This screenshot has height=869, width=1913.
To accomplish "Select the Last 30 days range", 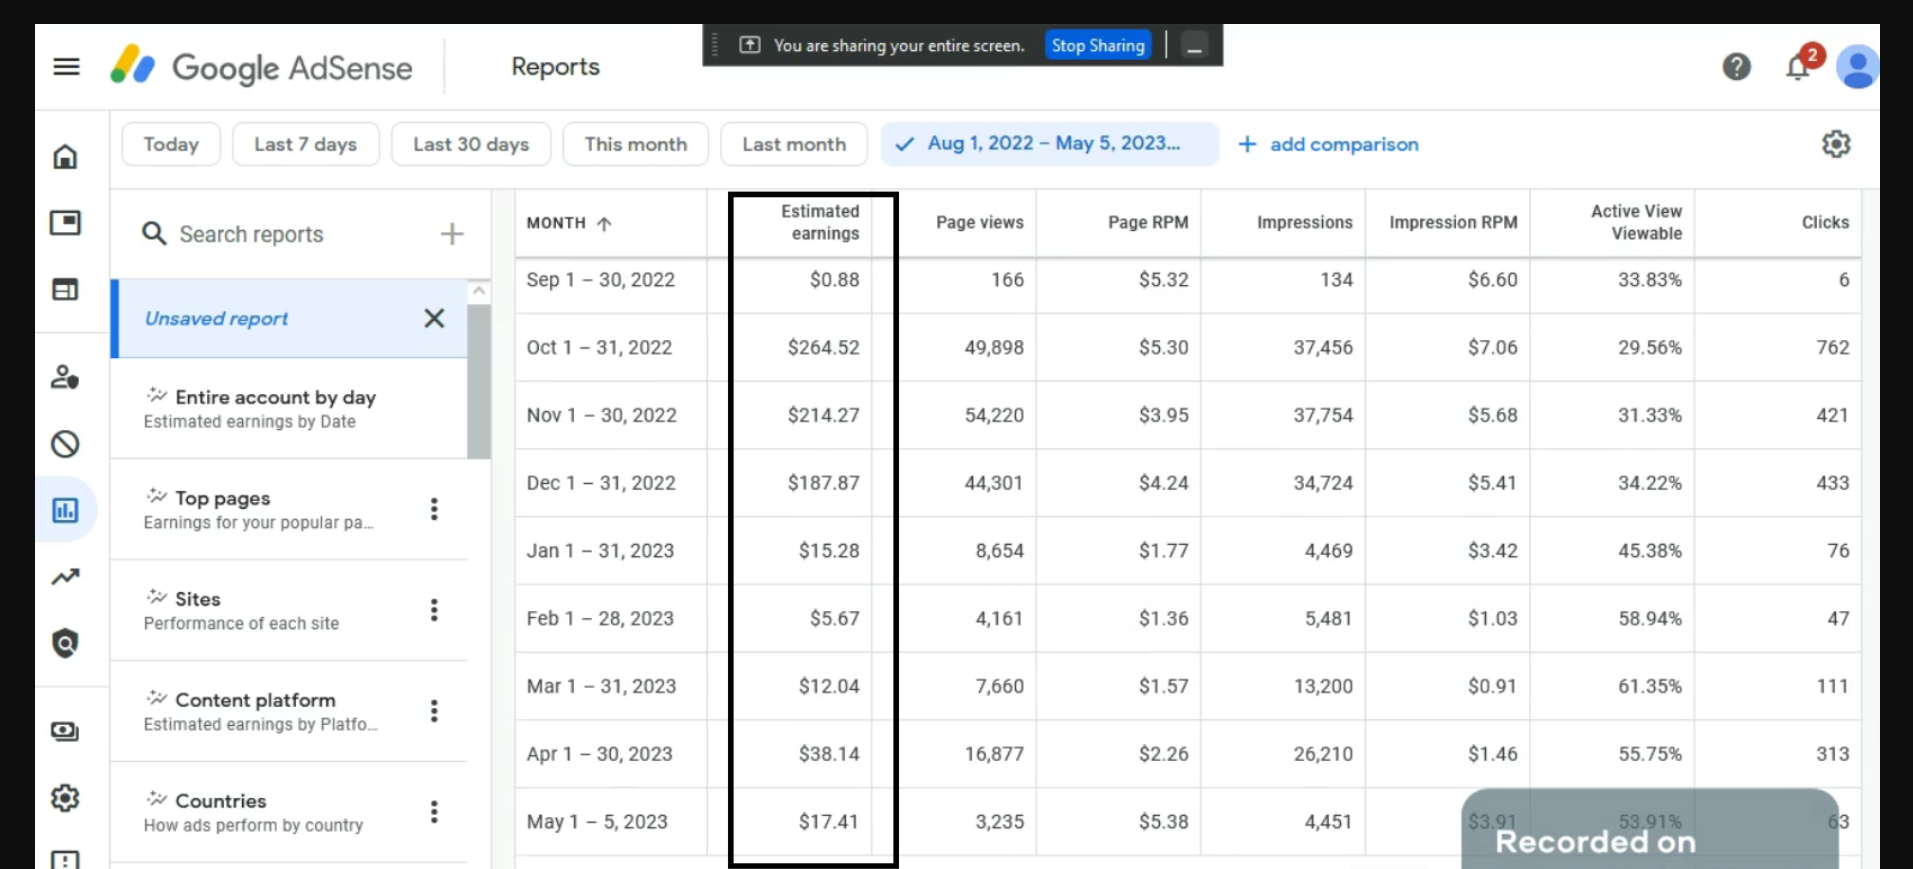I will (x=471, y=144).
